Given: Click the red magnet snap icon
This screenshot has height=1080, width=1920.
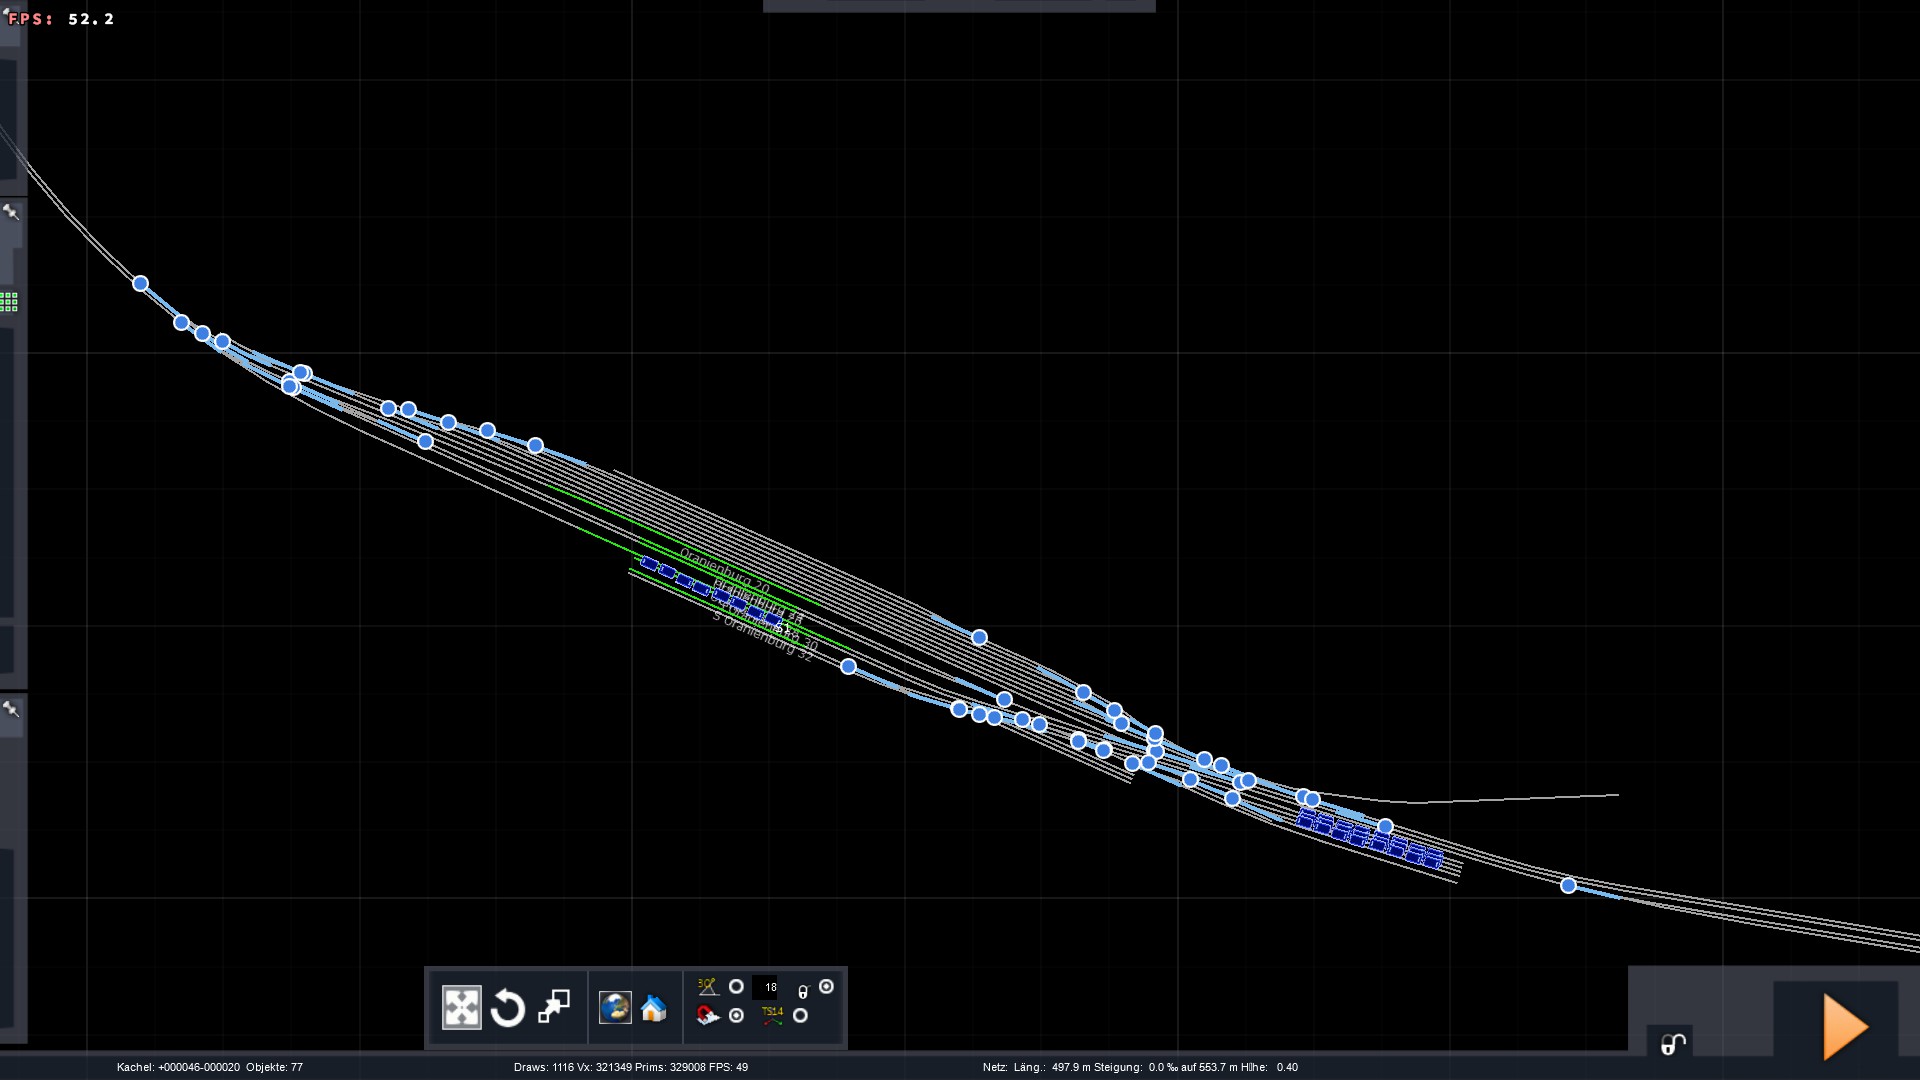Looking at the screenshot, I should point(708,1016).
